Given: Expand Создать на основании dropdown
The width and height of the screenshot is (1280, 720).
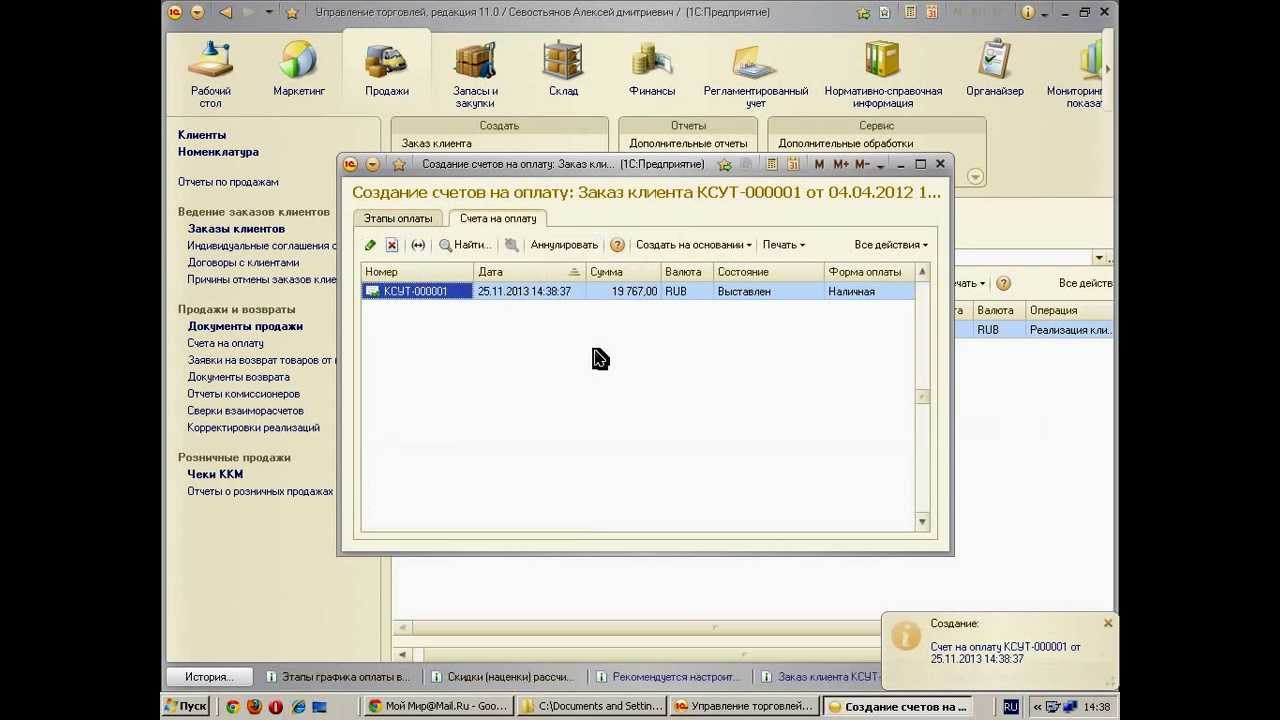Looking at the screenshot, I should tap(693, 245).
